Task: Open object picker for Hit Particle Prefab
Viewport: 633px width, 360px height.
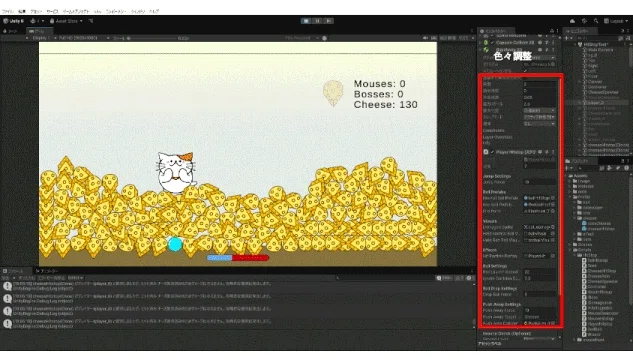Action: (x=553, y=256)
